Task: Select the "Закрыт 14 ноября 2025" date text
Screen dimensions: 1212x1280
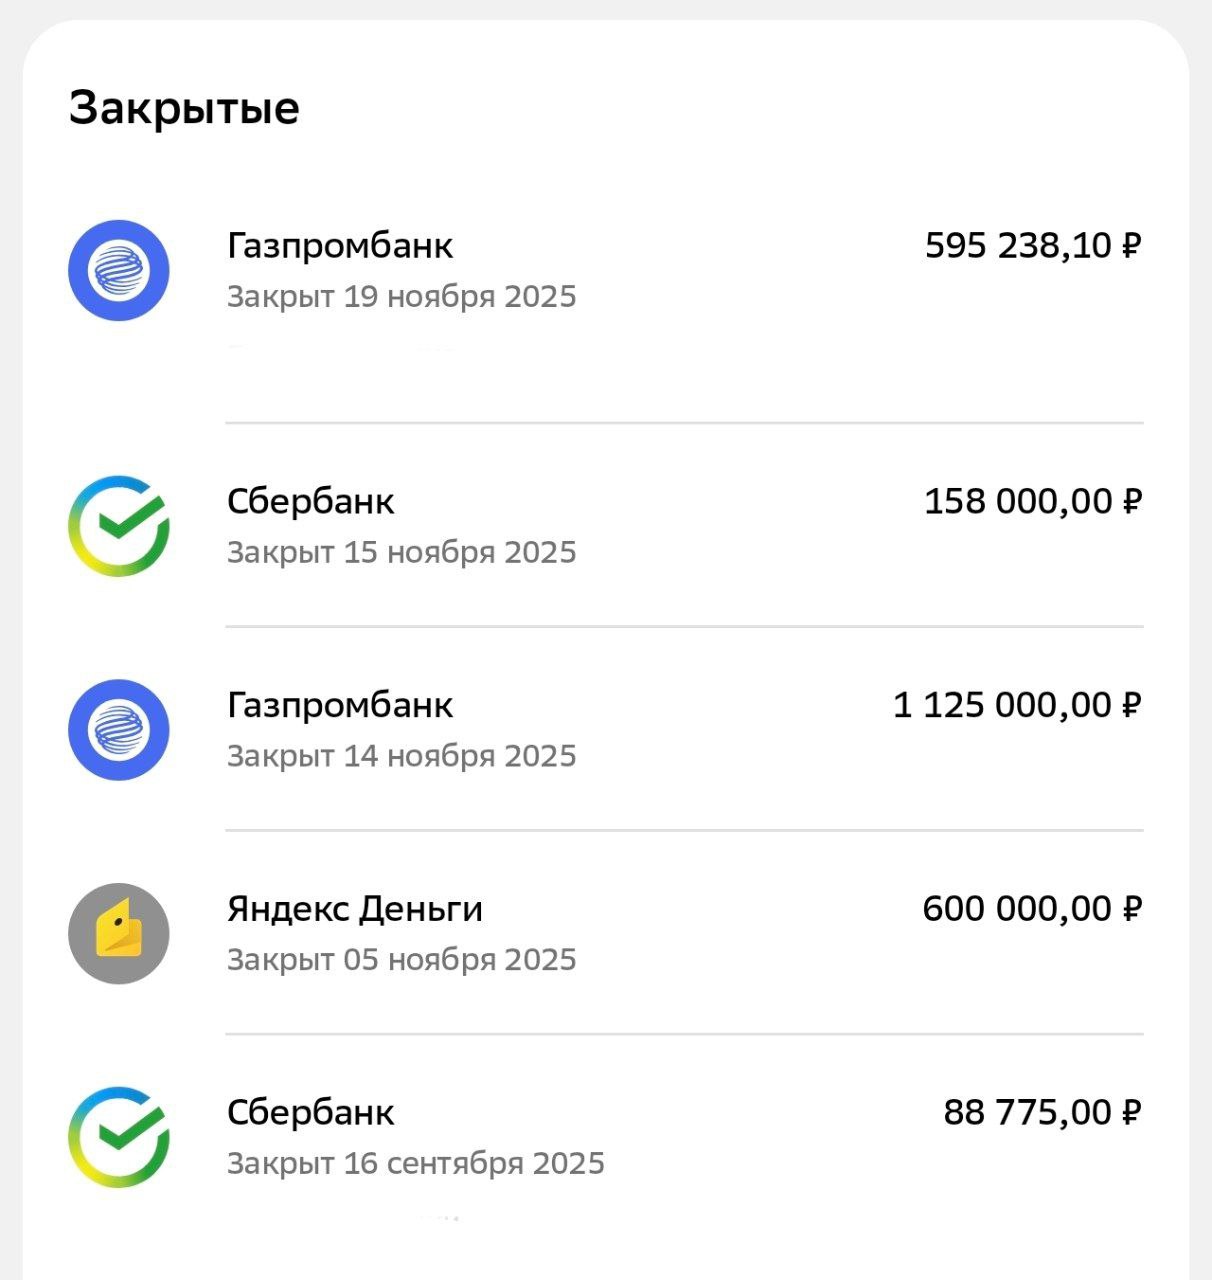Action: pyautogui.click(x=401, y=756)
